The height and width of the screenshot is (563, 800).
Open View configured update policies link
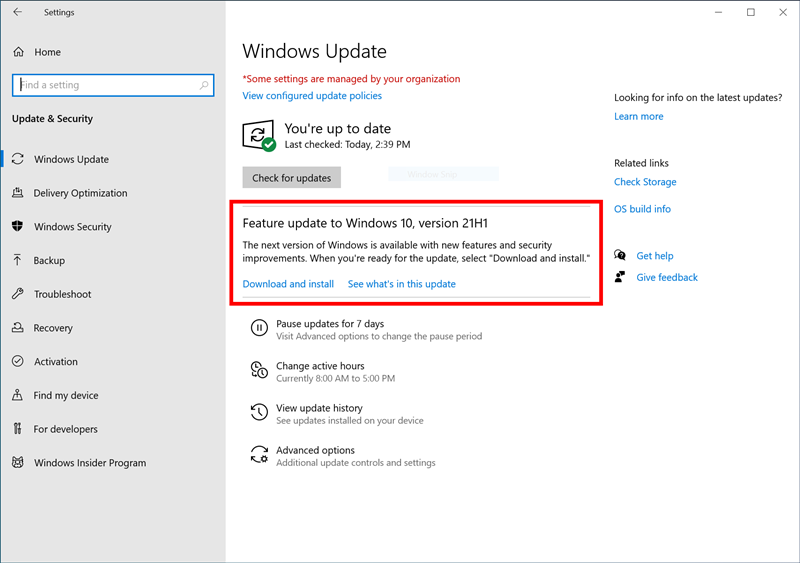pos(312,95)
